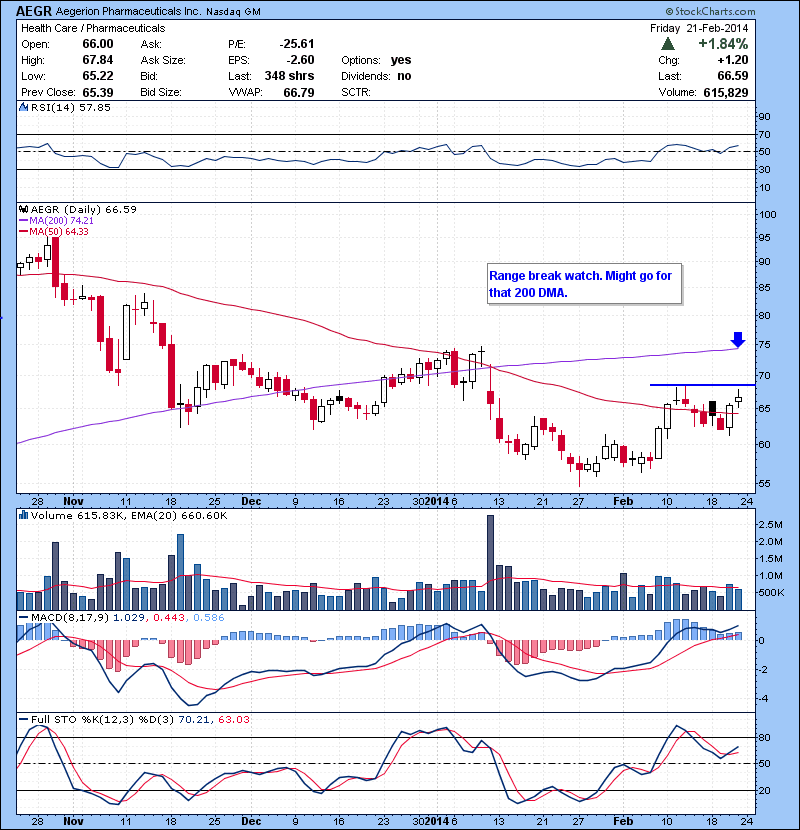Click the tallest volume spike bar near Jan 13
This screenshot has height=830, width=800.
click(490, 562)
